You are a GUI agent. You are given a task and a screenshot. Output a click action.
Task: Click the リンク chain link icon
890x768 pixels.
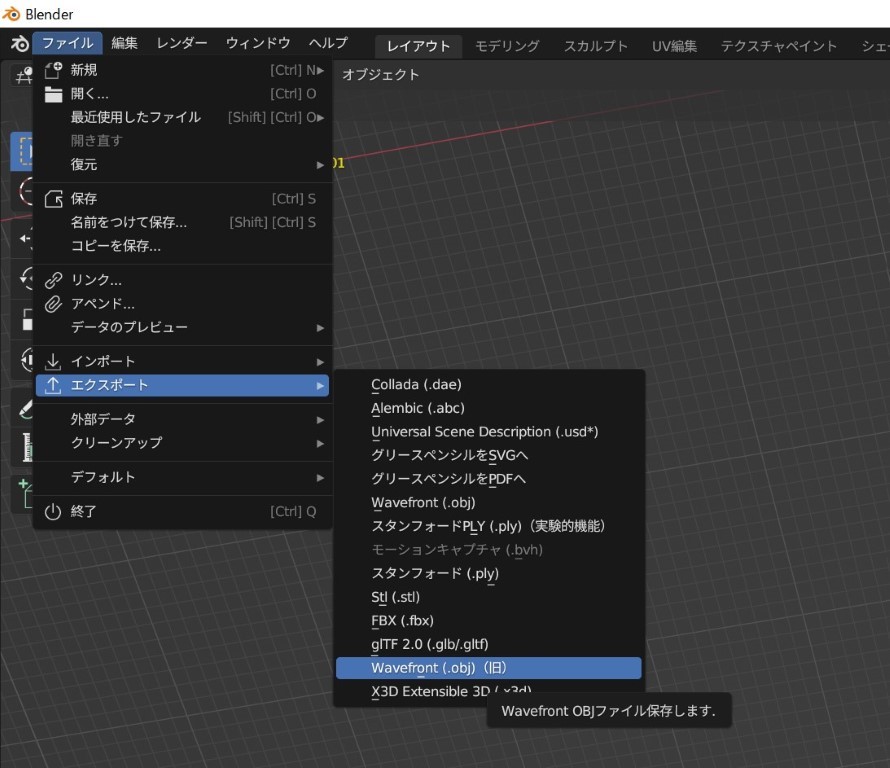click(x=54, y=280)
